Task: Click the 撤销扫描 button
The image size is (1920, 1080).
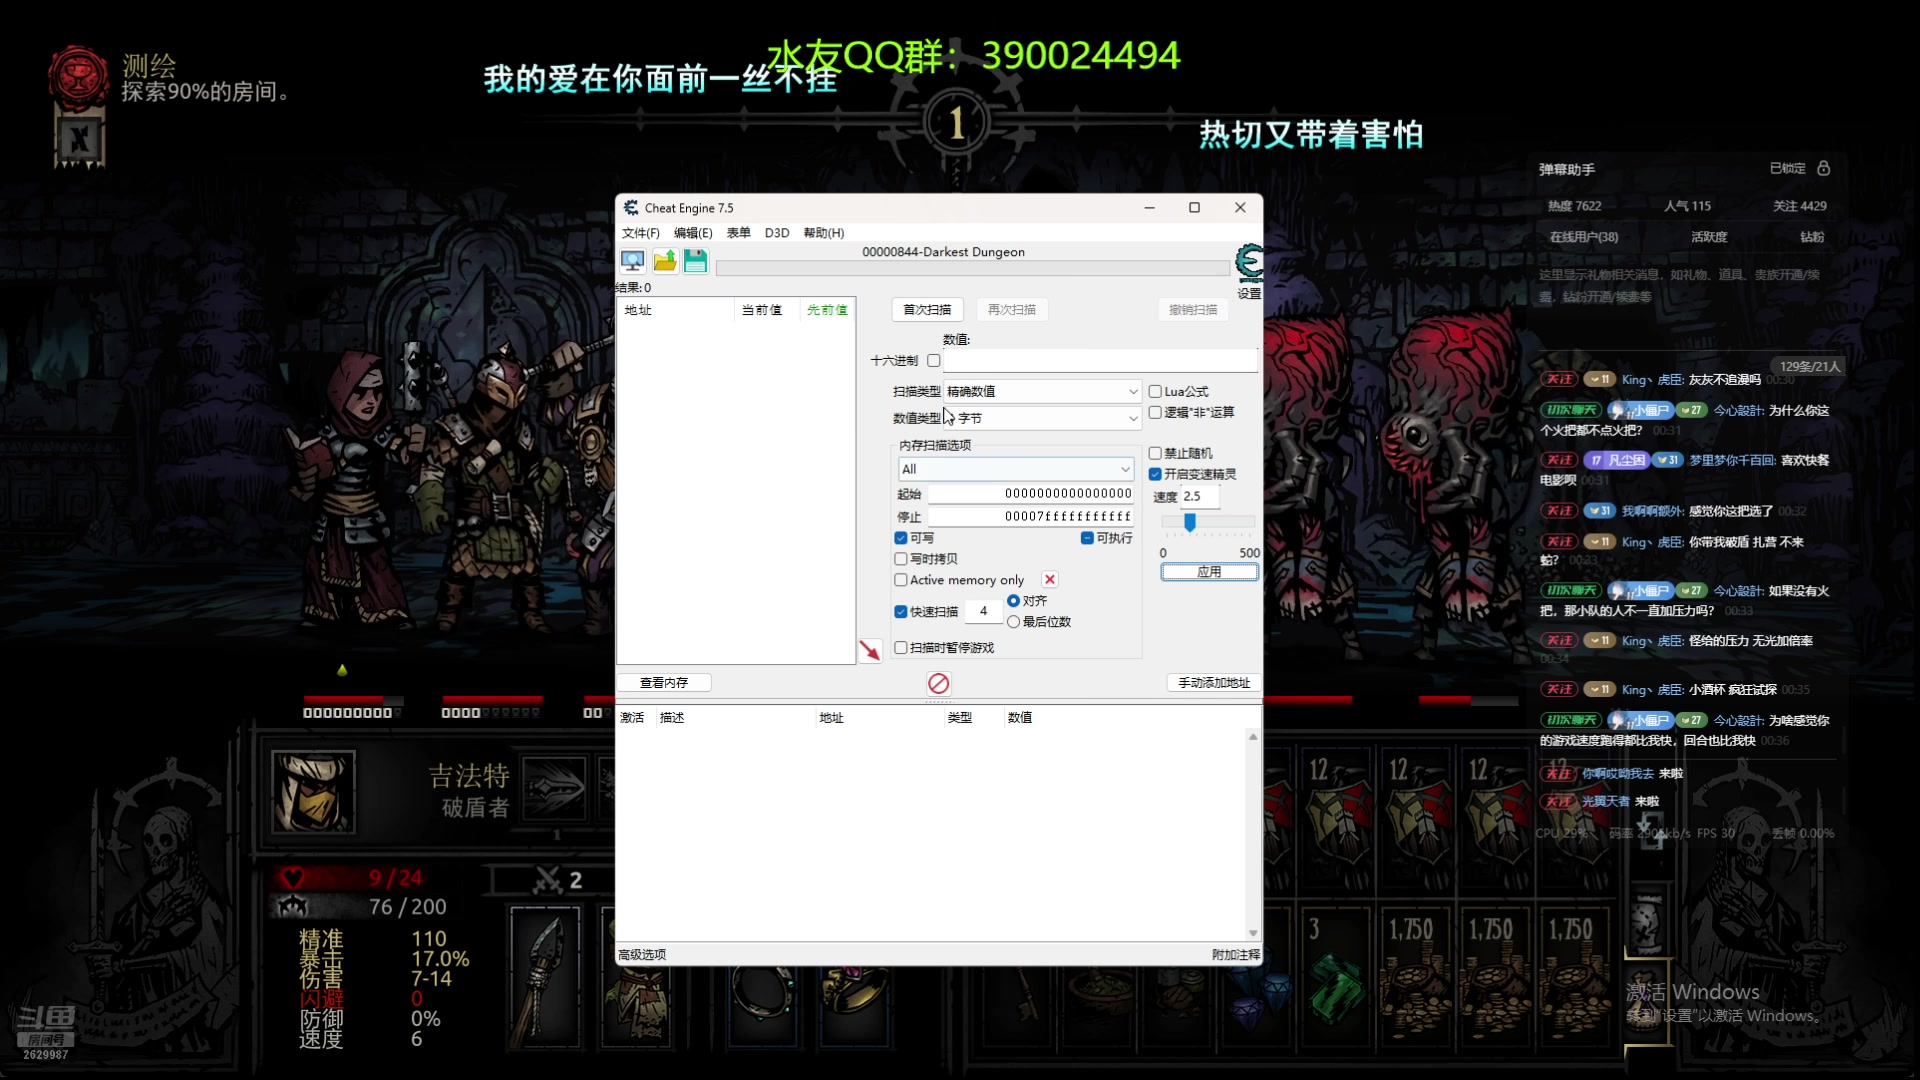Action: (1193, 310)
